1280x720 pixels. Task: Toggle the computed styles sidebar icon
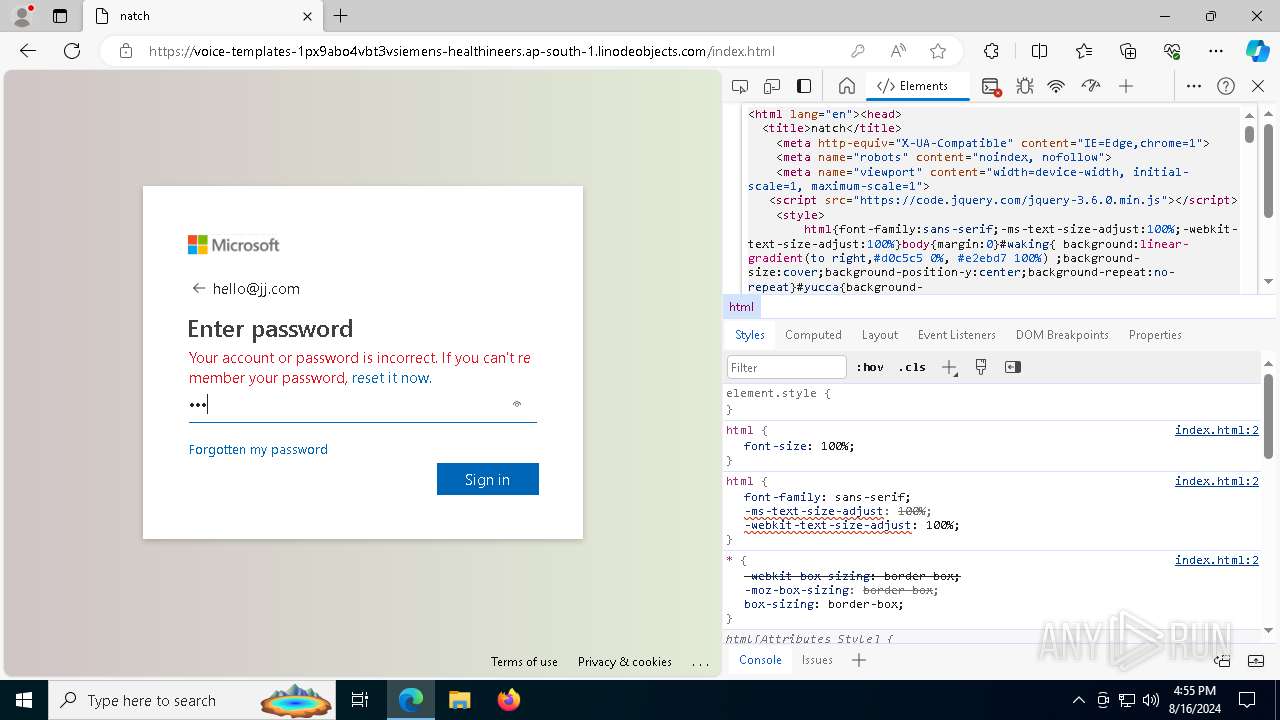point(1013,367)
